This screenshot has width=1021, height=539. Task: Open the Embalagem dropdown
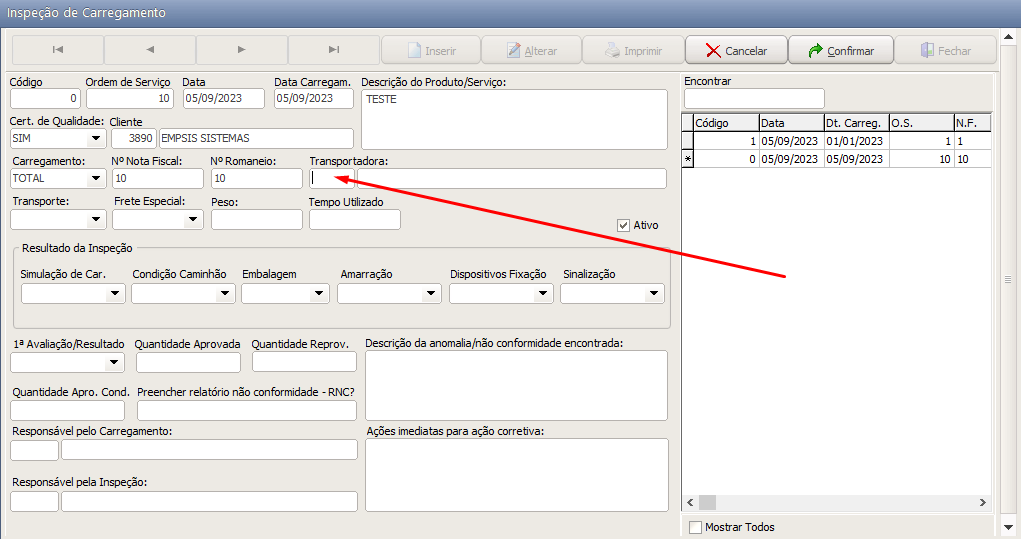(318, 293)
